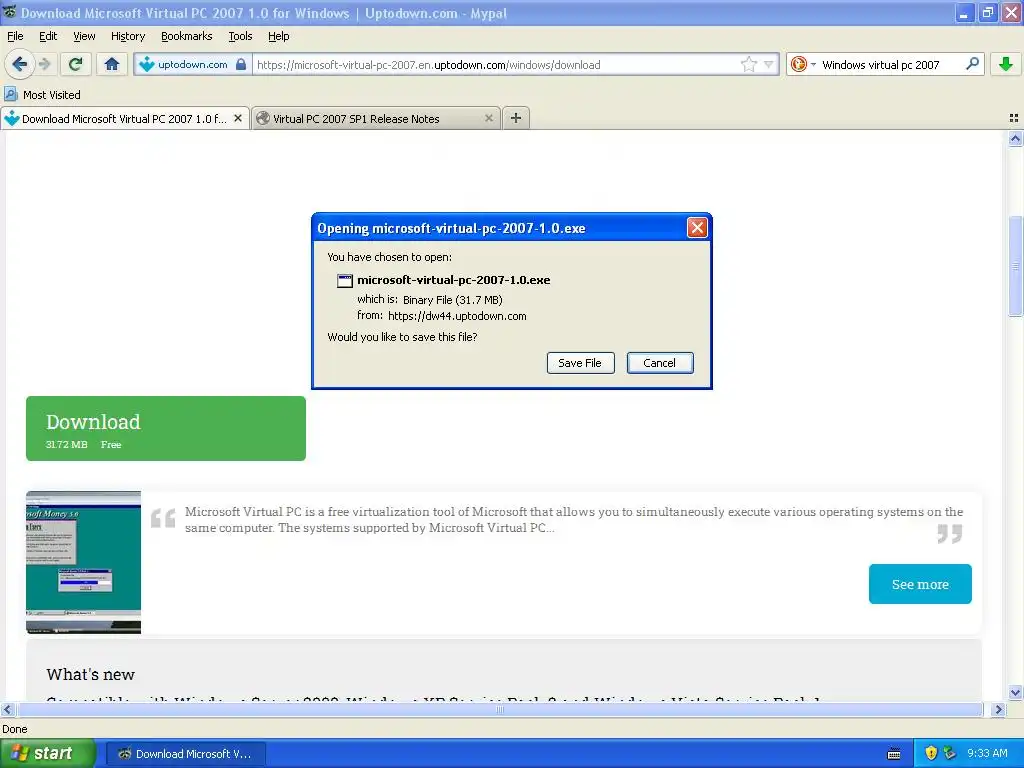The width and height of the screenshot is (1024, 768).
Task: Click the source text https://dw44.uptodown.com
Action: [x=457, y=316]
